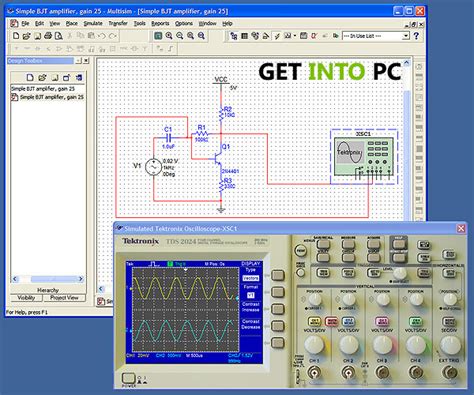Click the SEC/DIV knob
Screen dimensions: 474x395
(x=450, y=345)
